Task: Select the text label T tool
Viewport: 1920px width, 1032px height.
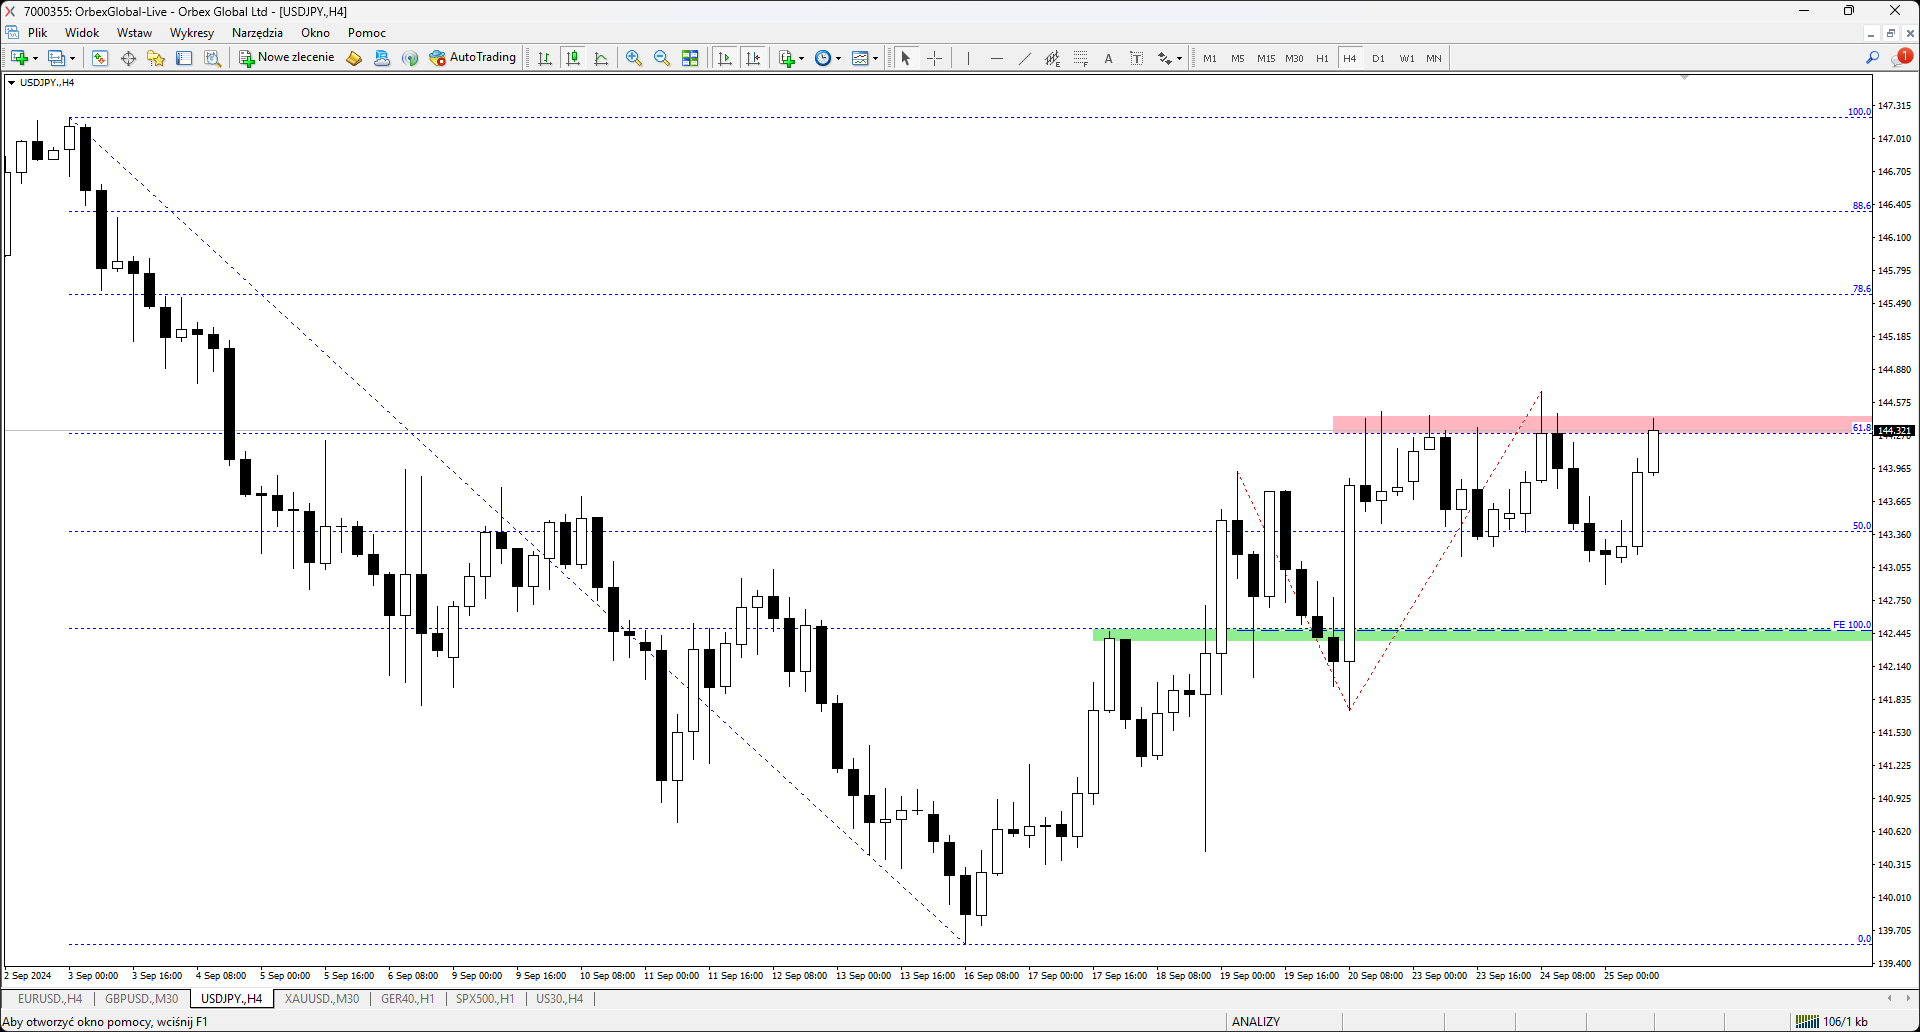Action: click(1136, 58)
